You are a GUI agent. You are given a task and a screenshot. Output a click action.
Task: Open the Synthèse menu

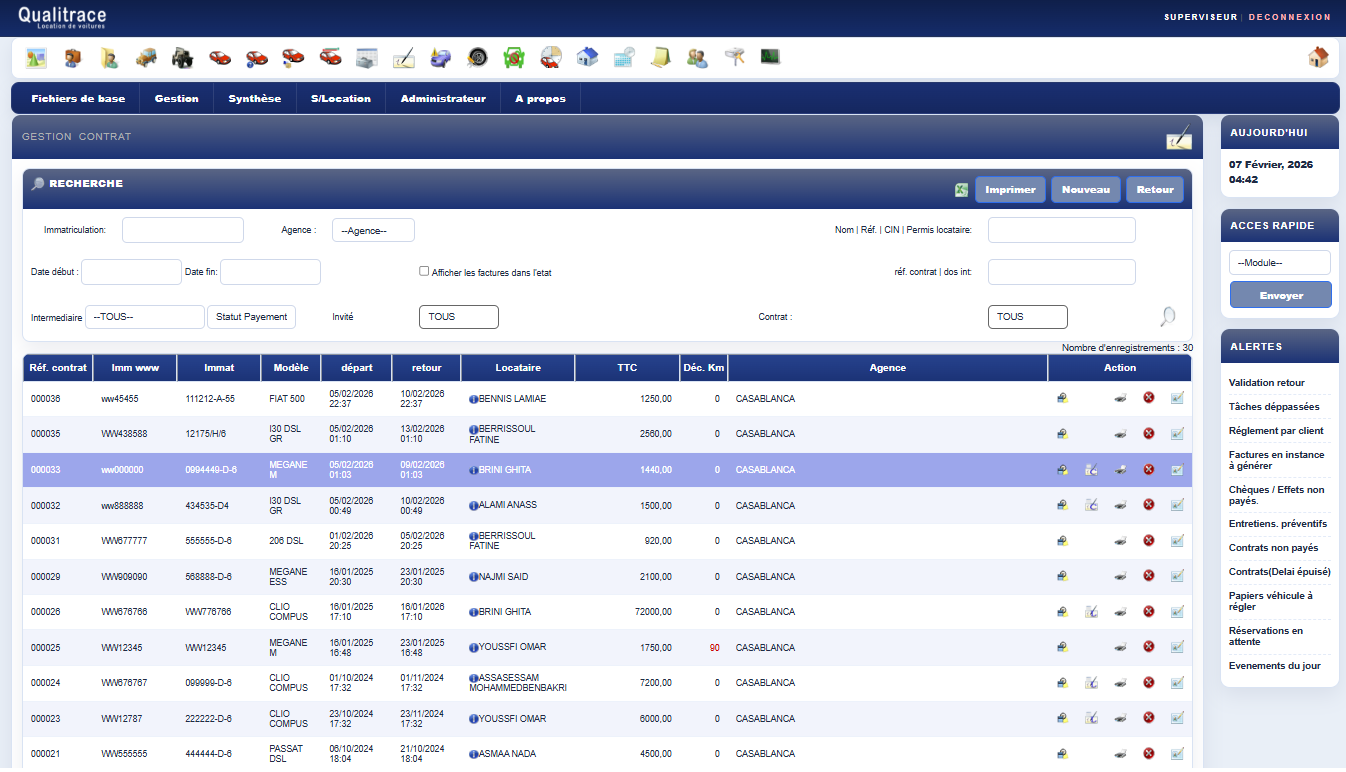pyautogui.click(x=255, y=99)
